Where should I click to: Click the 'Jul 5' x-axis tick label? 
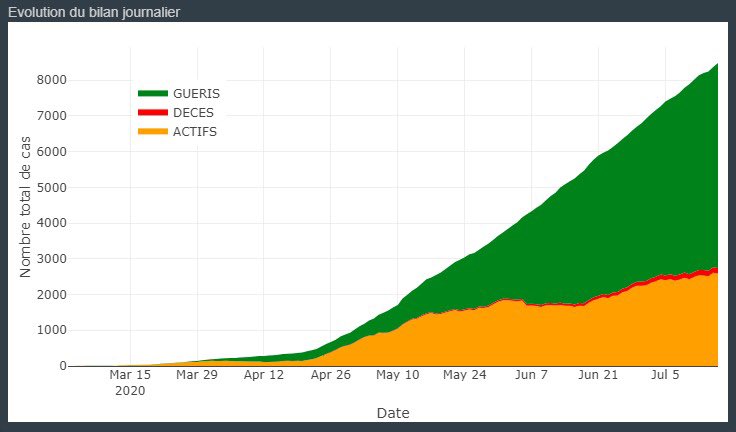(665, 375)
